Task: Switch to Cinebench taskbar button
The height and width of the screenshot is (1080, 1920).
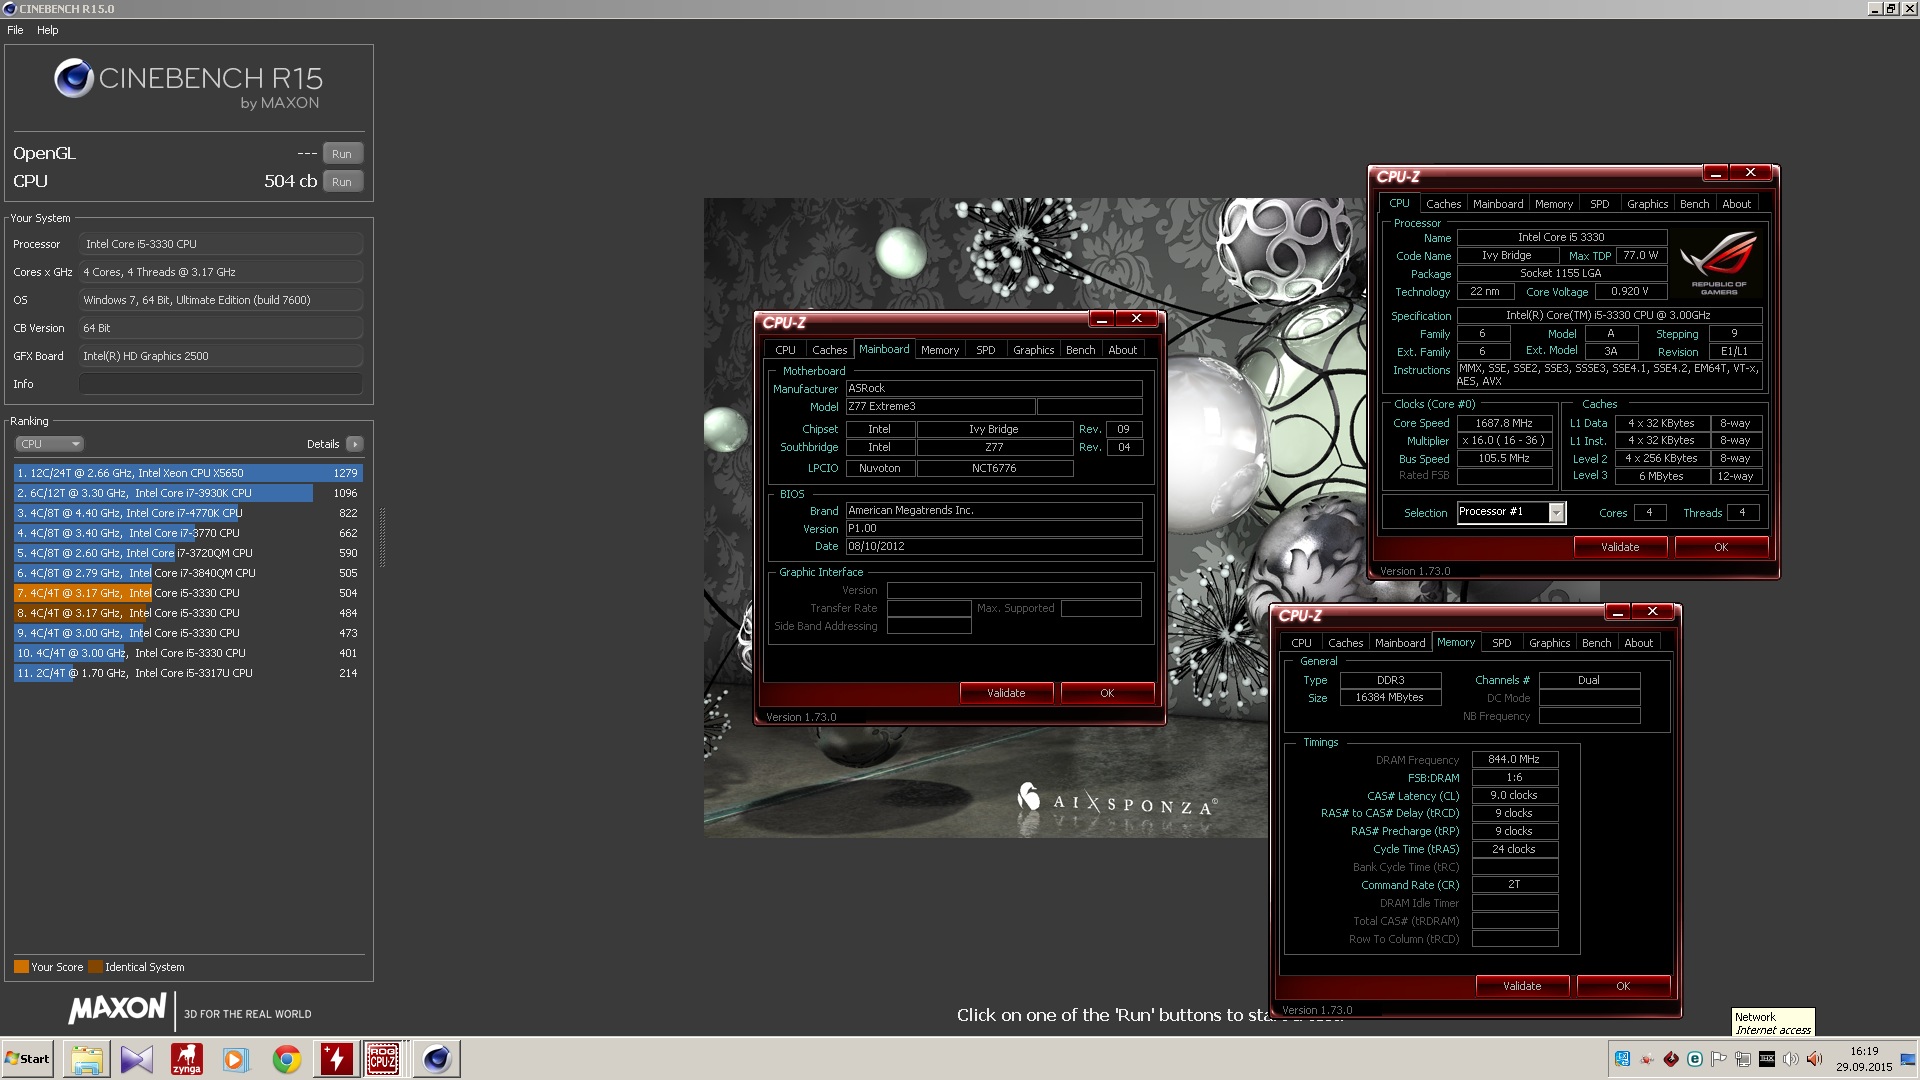Action: tap(436, 1059)
